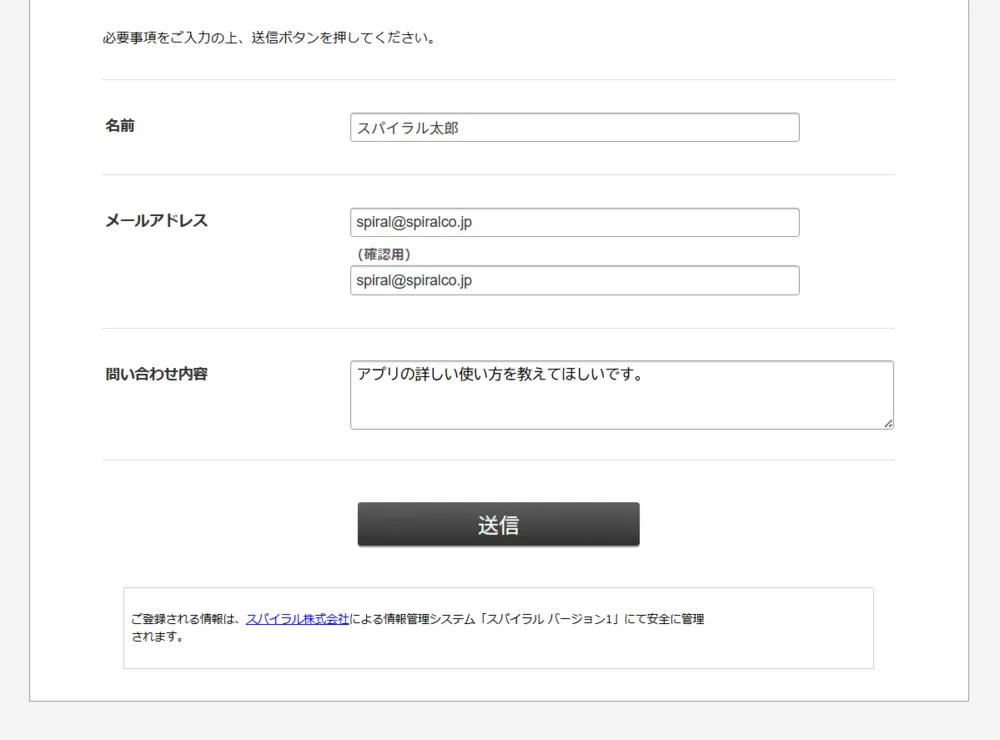Click 「スパイラル バージョン1」 text in notice

548,619
